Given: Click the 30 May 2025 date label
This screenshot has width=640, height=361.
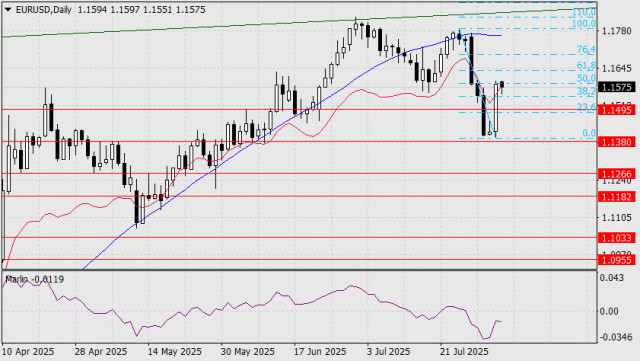Looking at the screenshot, I should [x=248, y=352].
